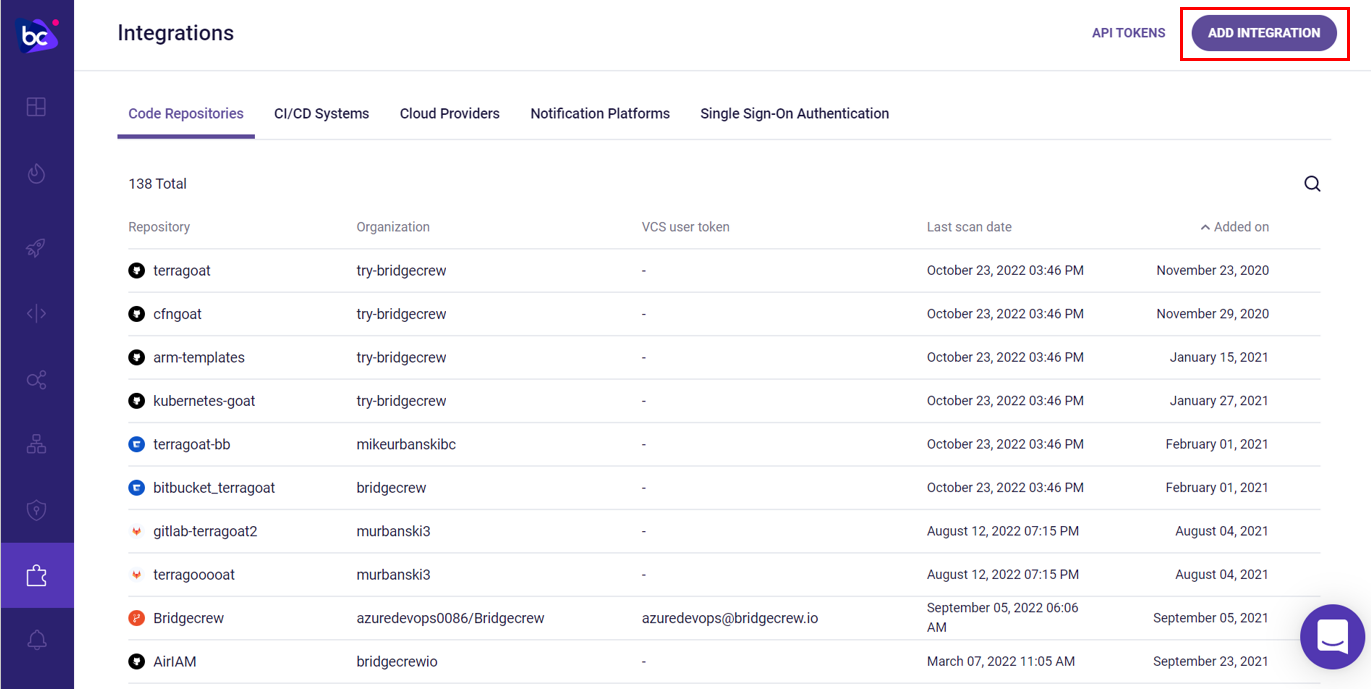Select the cfngoat repository name

[177, 314]
